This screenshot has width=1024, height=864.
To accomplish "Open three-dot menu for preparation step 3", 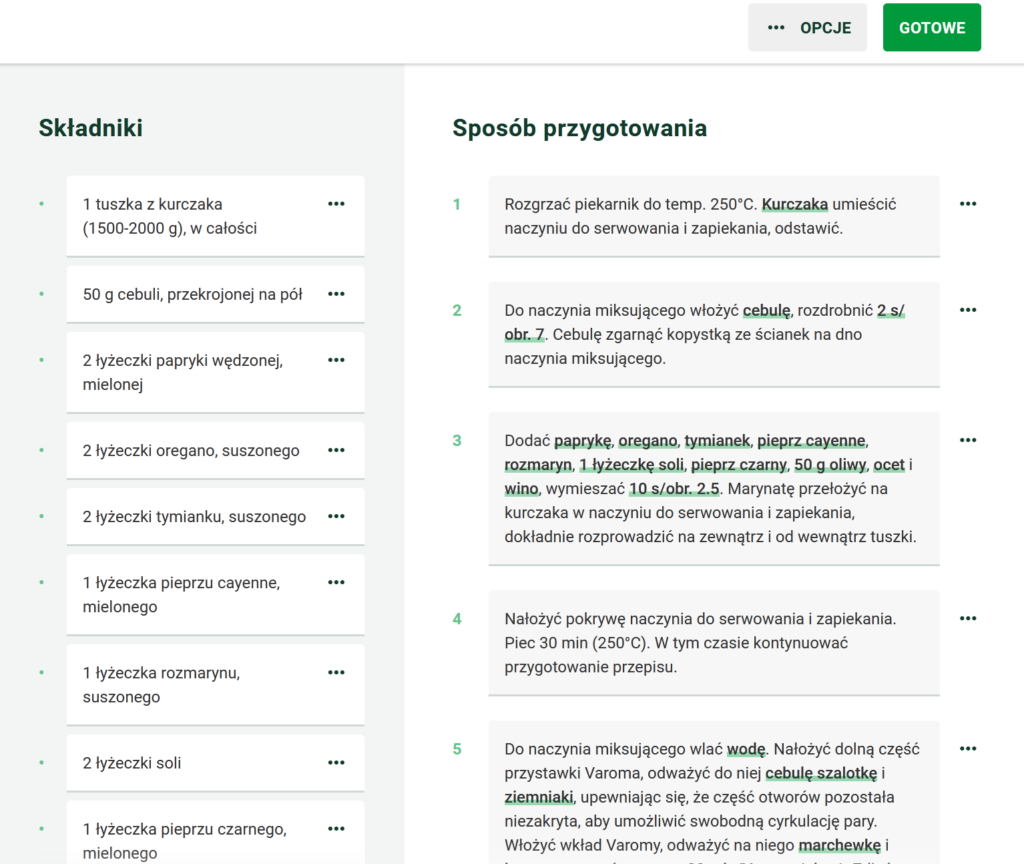I will click(967, 440).
